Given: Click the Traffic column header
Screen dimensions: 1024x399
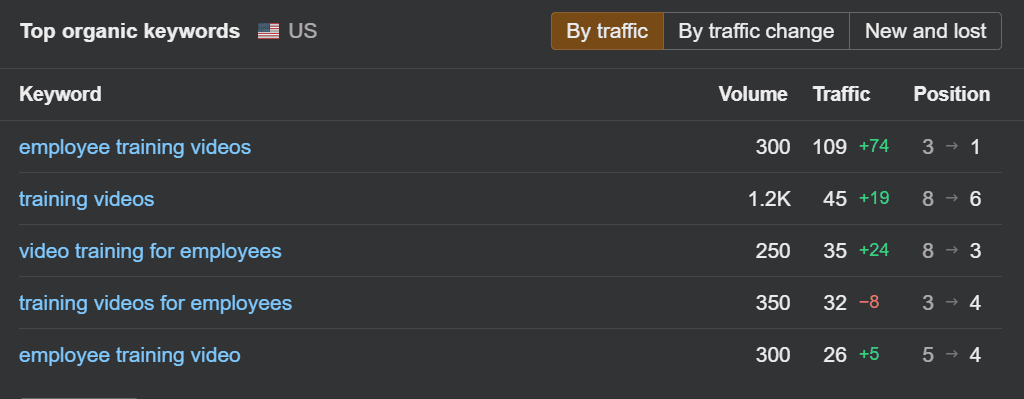Looking at the screenshot, I should pos(841,94).
